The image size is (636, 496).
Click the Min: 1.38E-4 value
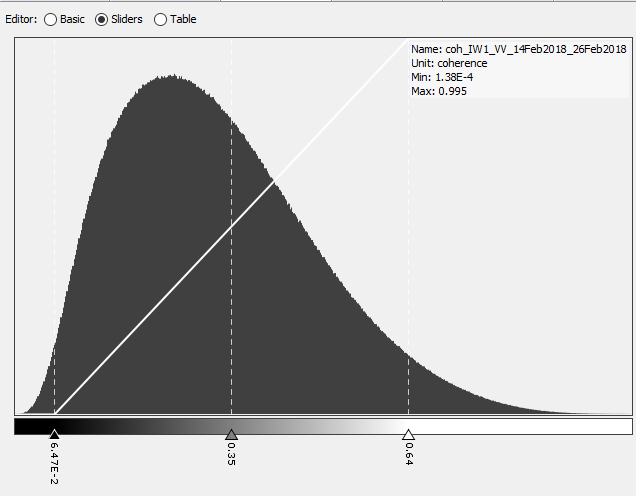[442, 77]
